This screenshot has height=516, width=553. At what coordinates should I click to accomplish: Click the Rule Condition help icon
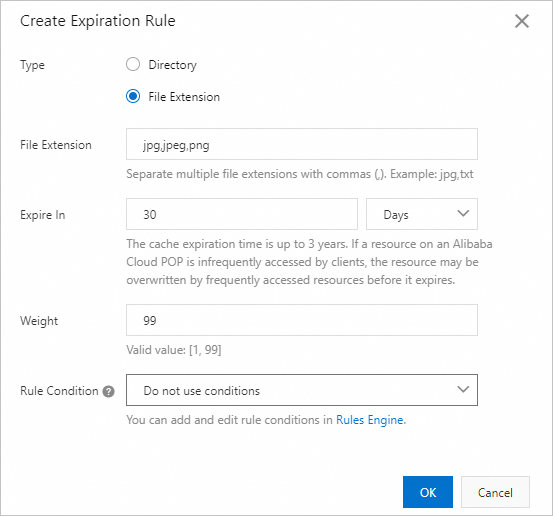click(109, 391)
